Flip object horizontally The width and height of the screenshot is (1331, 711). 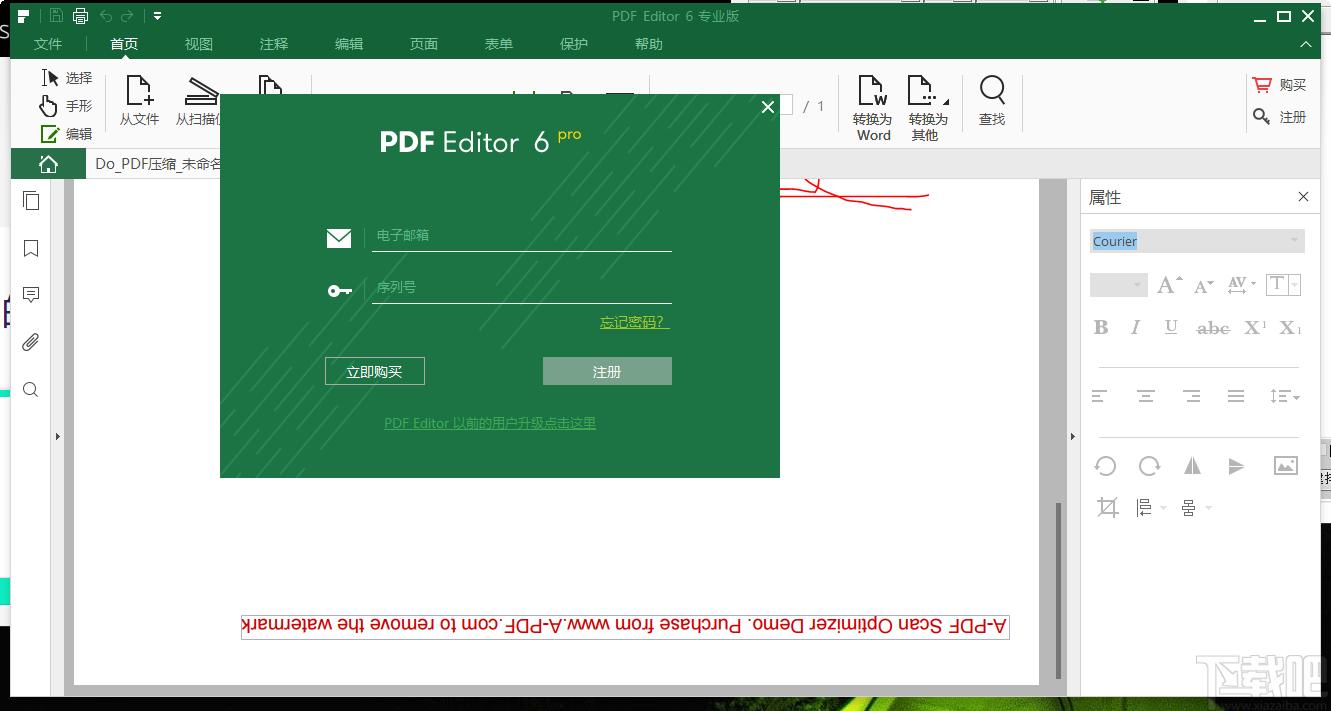[1192, 466]
